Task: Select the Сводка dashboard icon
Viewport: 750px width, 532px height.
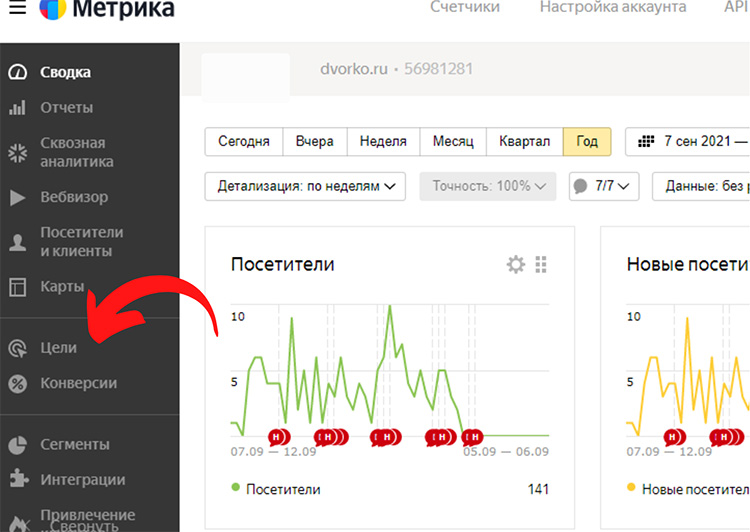Action: pos(18,72)
